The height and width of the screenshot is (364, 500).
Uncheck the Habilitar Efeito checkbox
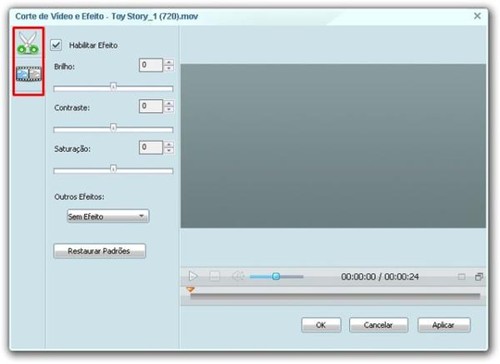coord(56,45)
